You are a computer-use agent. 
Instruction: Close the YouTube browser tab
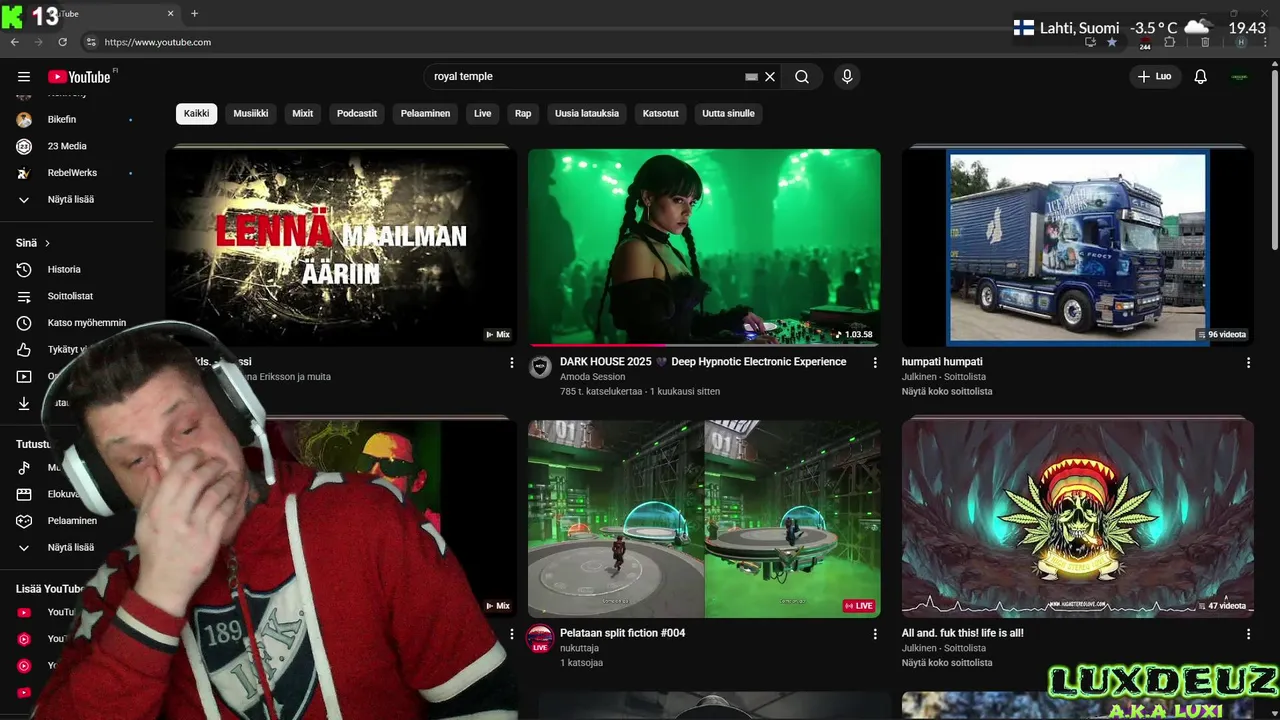pyautogui.click(x=170, y=14)
